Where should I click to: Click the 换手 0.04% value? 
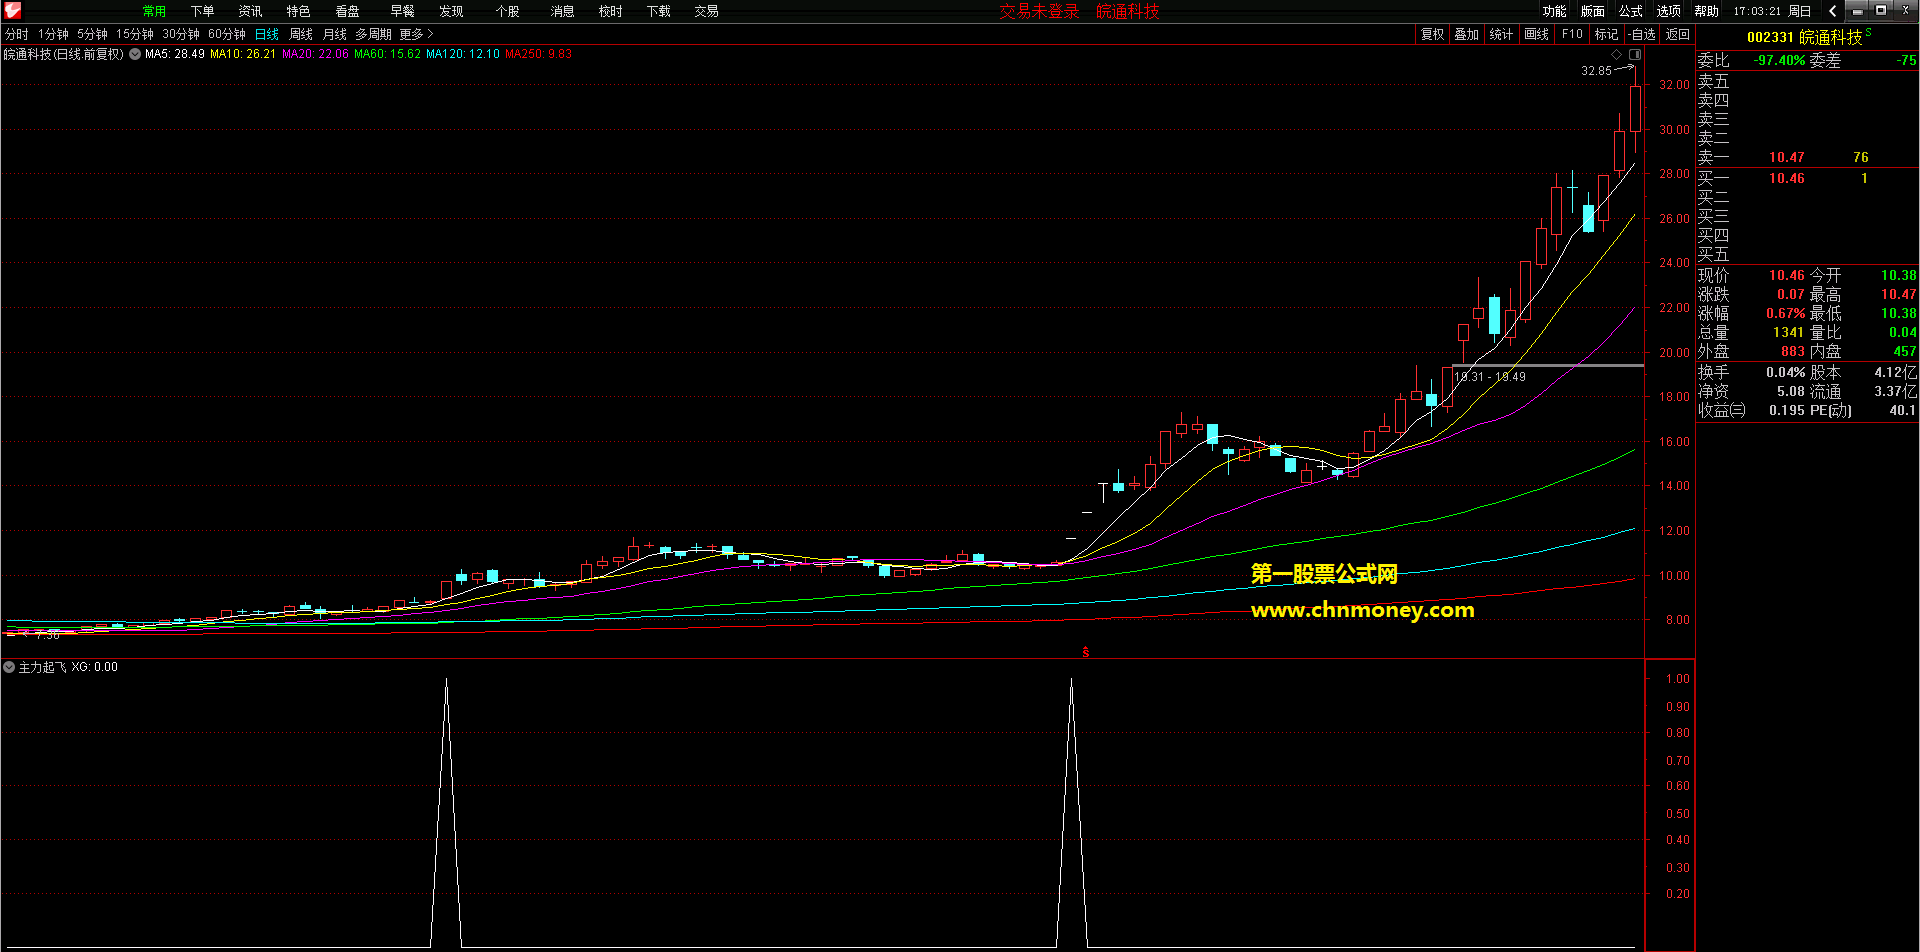coord(1785,372)
